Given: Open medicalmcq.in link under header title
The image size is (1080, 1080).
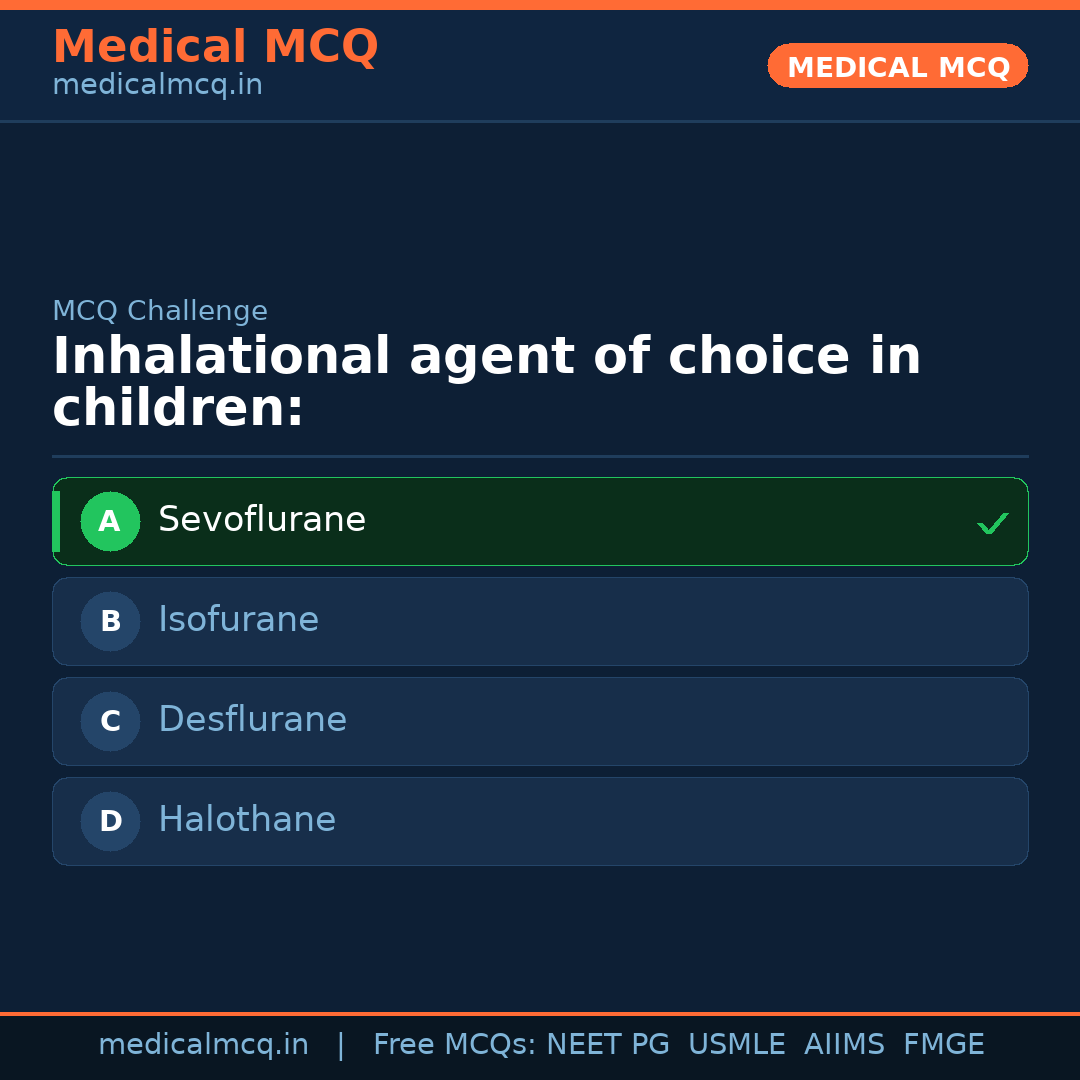Looking at the screenshot, I should coord(157,85).
